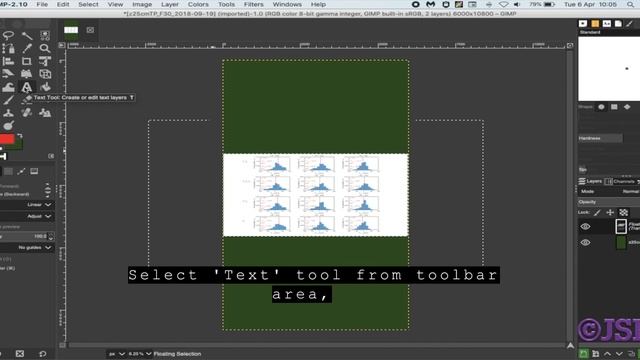Select the By Color Select tool
The height and width of the screenshot is (360, 640).
click(x=45, y=36)
